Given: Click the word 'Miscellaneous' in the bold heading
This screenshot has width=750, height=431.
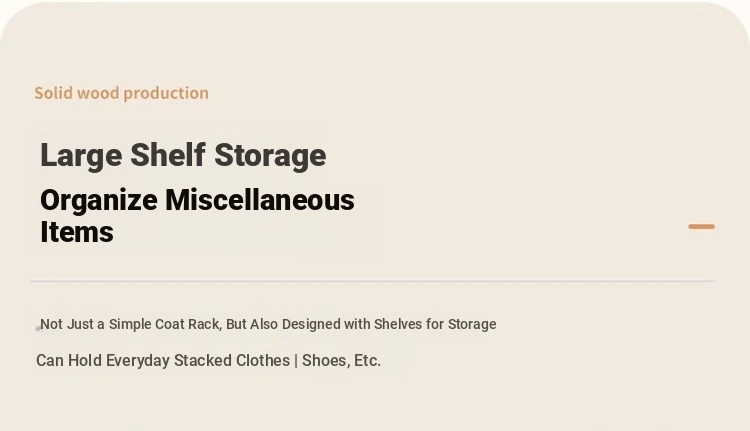Looking at the screenshot, I should coord(260,200).
